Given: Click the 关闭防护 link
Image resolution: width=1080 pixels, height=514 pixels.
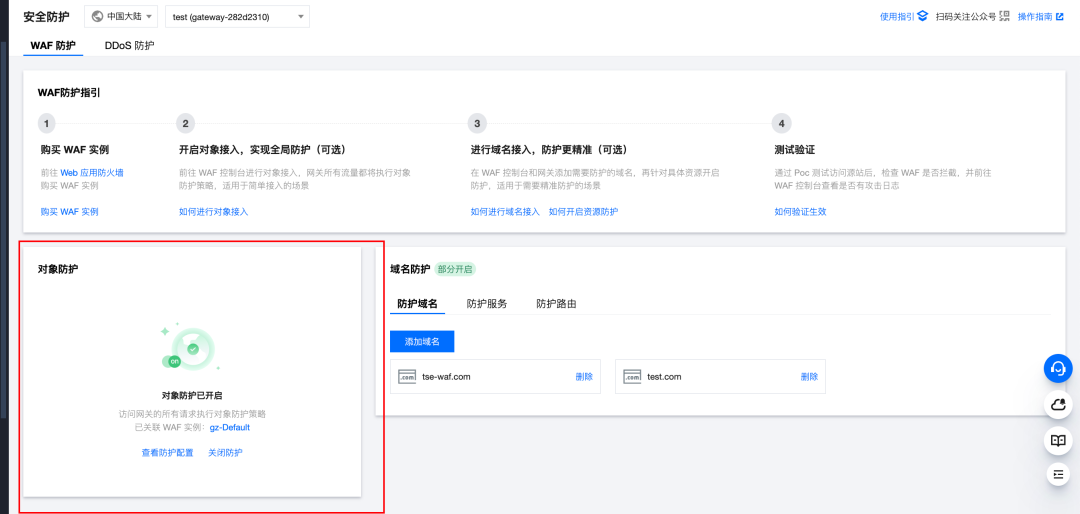Looking at the screenshot, I should [225, 453].
